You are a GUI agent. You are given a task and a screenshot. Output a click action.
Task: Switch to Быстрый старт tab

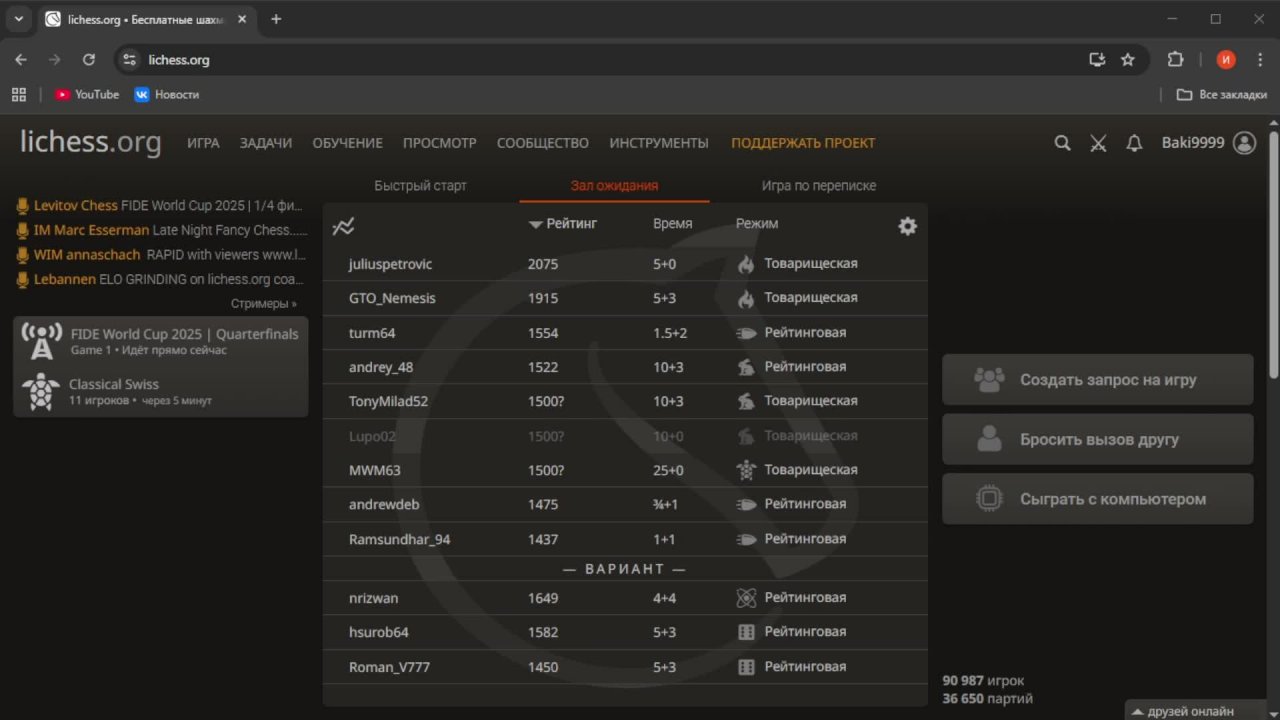click(x=420, y=185)
